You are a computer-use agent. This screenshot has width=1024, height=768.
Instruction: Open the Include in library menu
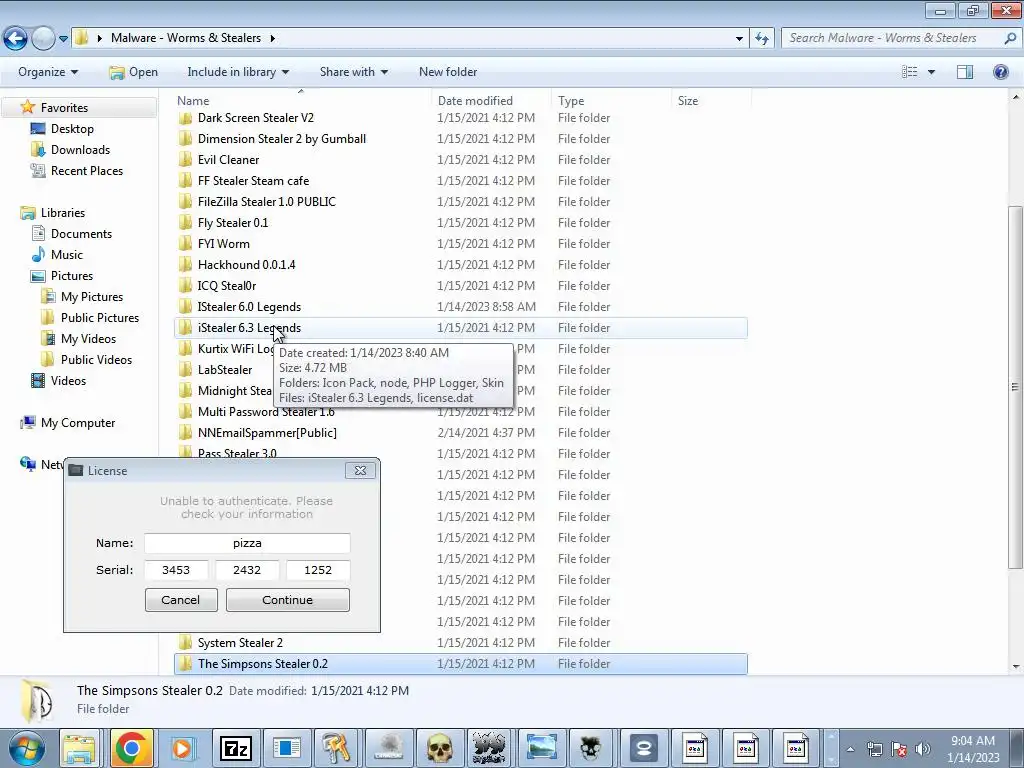pyautogui.click(x=238, y=72)
